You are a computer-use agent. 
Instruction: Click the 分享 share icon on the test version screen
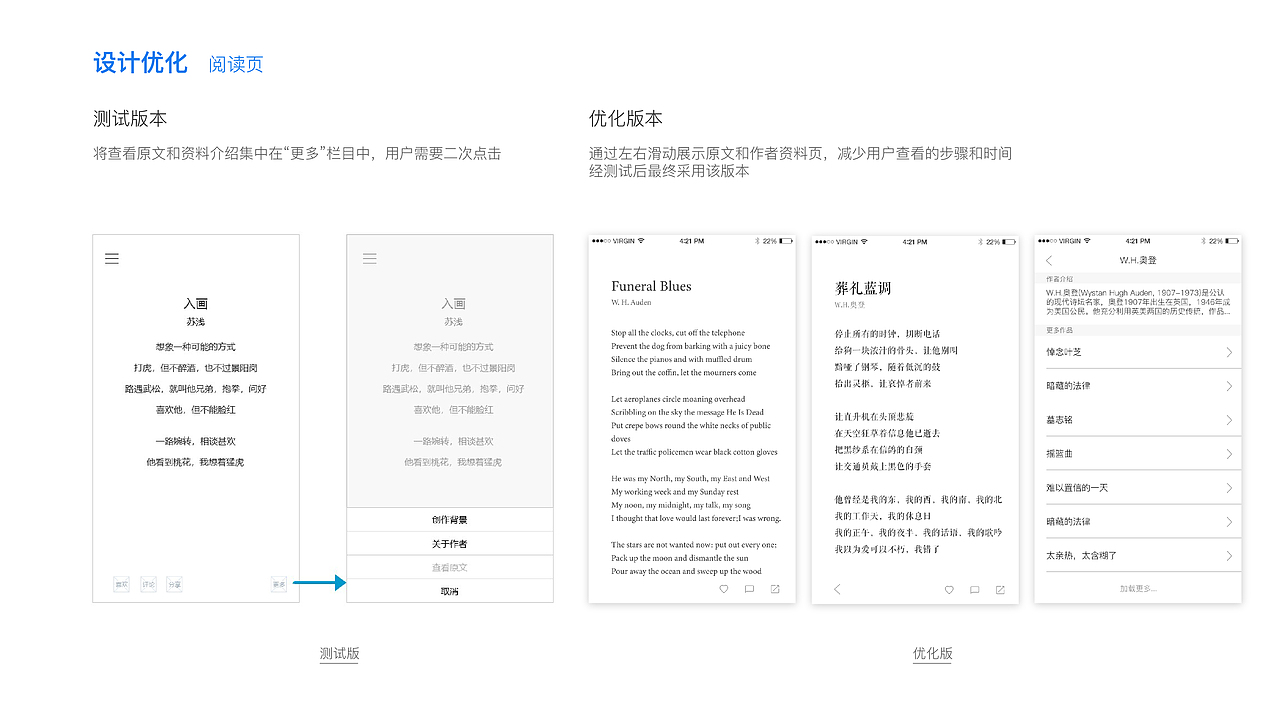175,584
